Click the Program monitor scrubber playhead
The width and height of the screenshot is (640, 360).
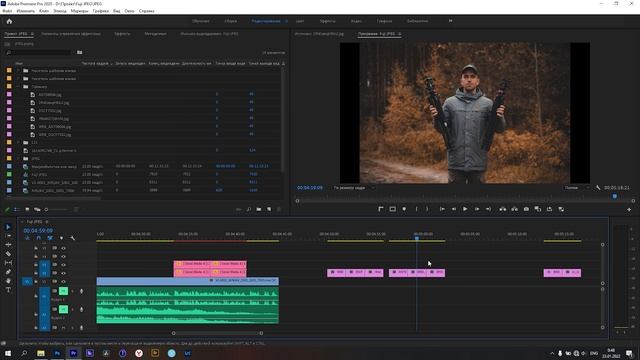(615, 196)
